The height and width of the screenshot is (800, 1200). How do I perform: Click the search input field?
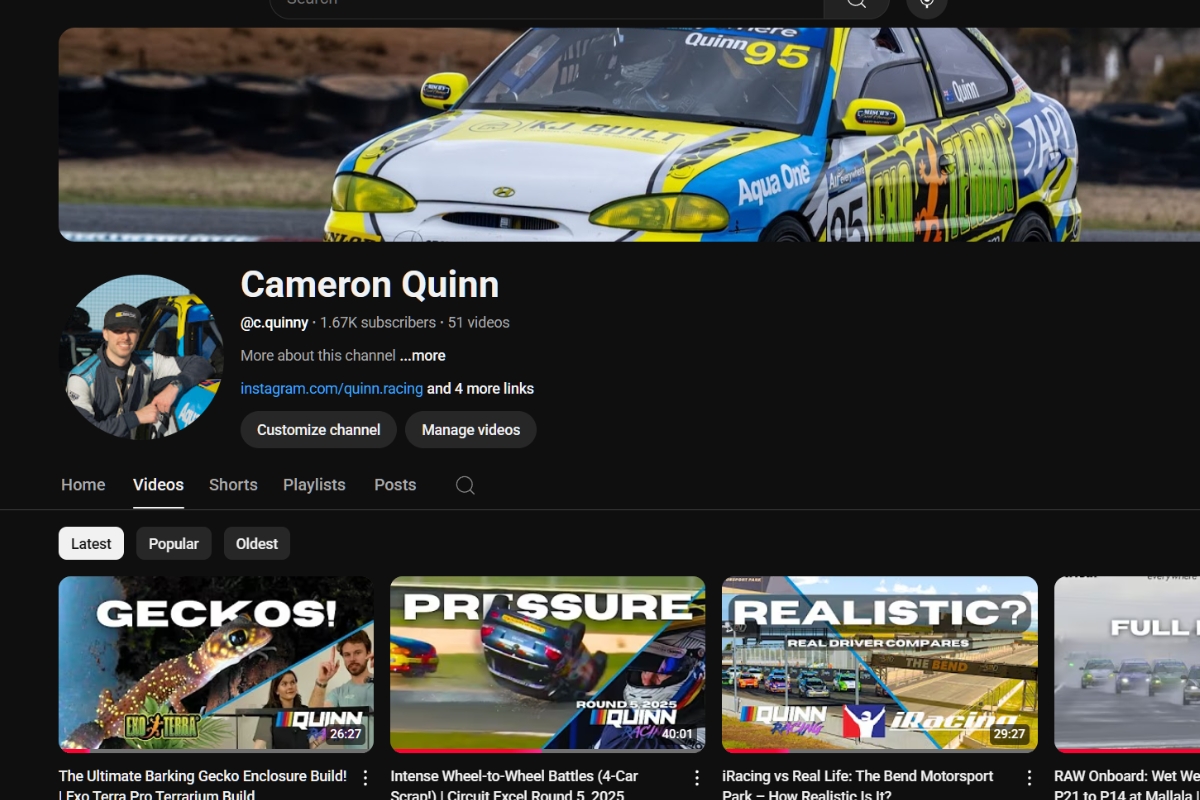click(x=546, y=5)
